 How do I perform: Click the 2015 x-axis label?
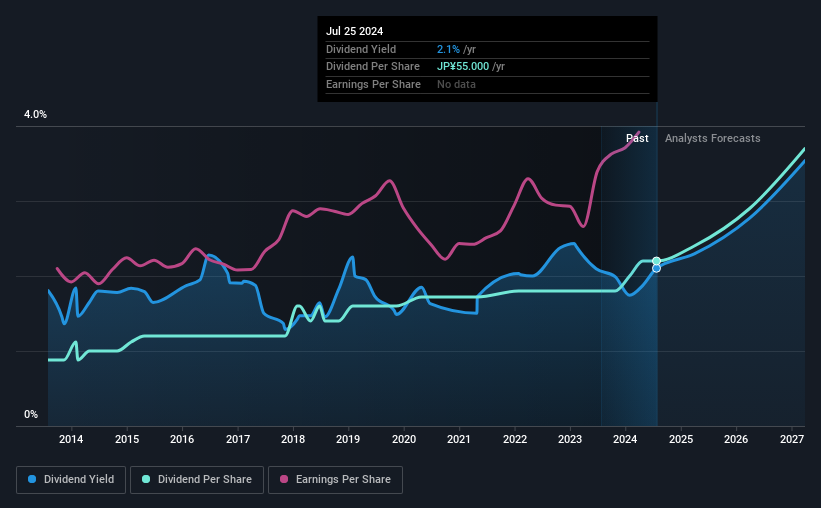[127, 439]
